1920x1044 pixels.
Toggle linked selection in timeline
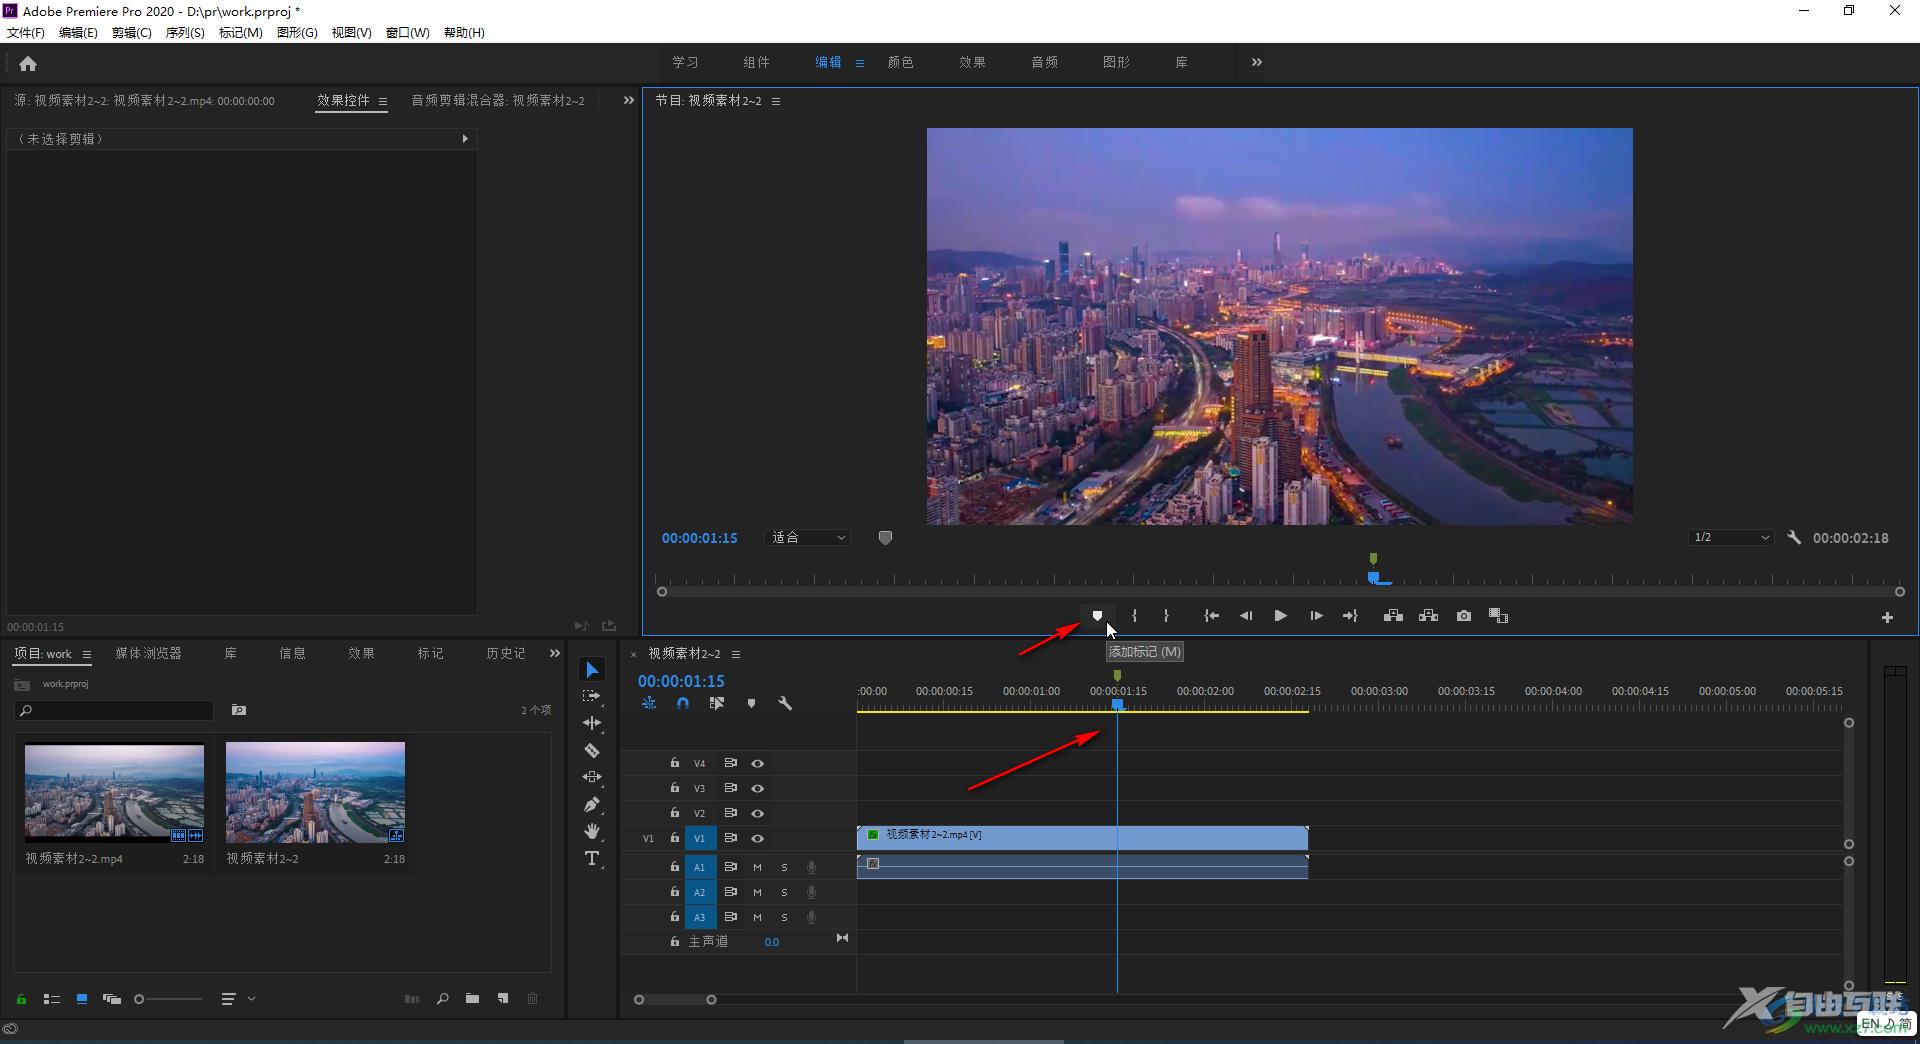pyautogui.click(x=716, y=703)
